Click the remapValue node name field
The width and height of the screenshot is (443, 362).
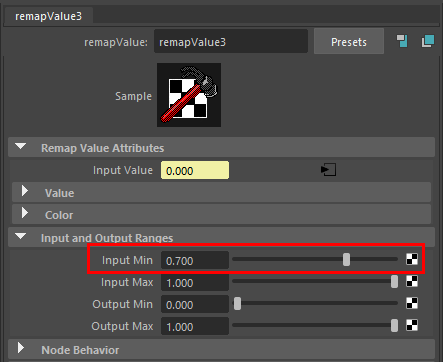click(231, 42)
